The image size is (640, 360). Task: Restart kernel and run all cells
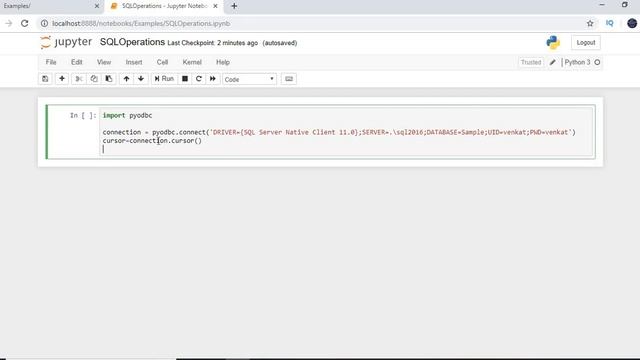pyautogui.click(x=213, y=79)
